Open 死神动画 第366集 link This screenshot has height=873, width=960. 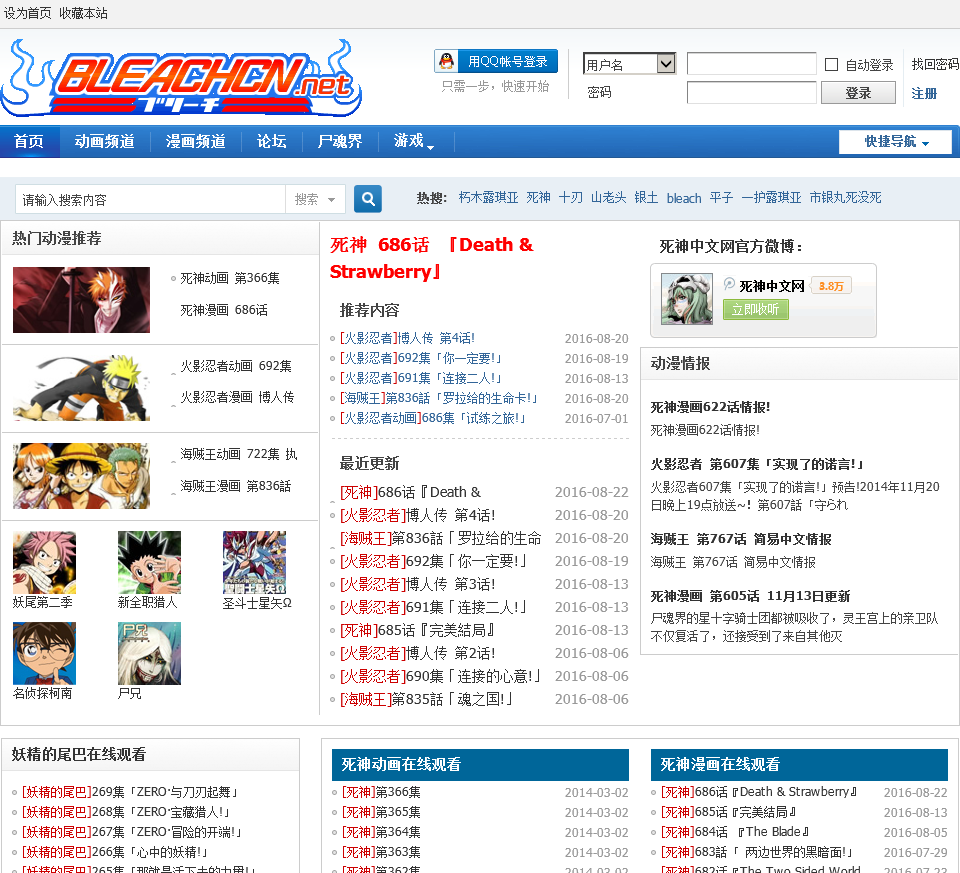click(x=230, y=278)
